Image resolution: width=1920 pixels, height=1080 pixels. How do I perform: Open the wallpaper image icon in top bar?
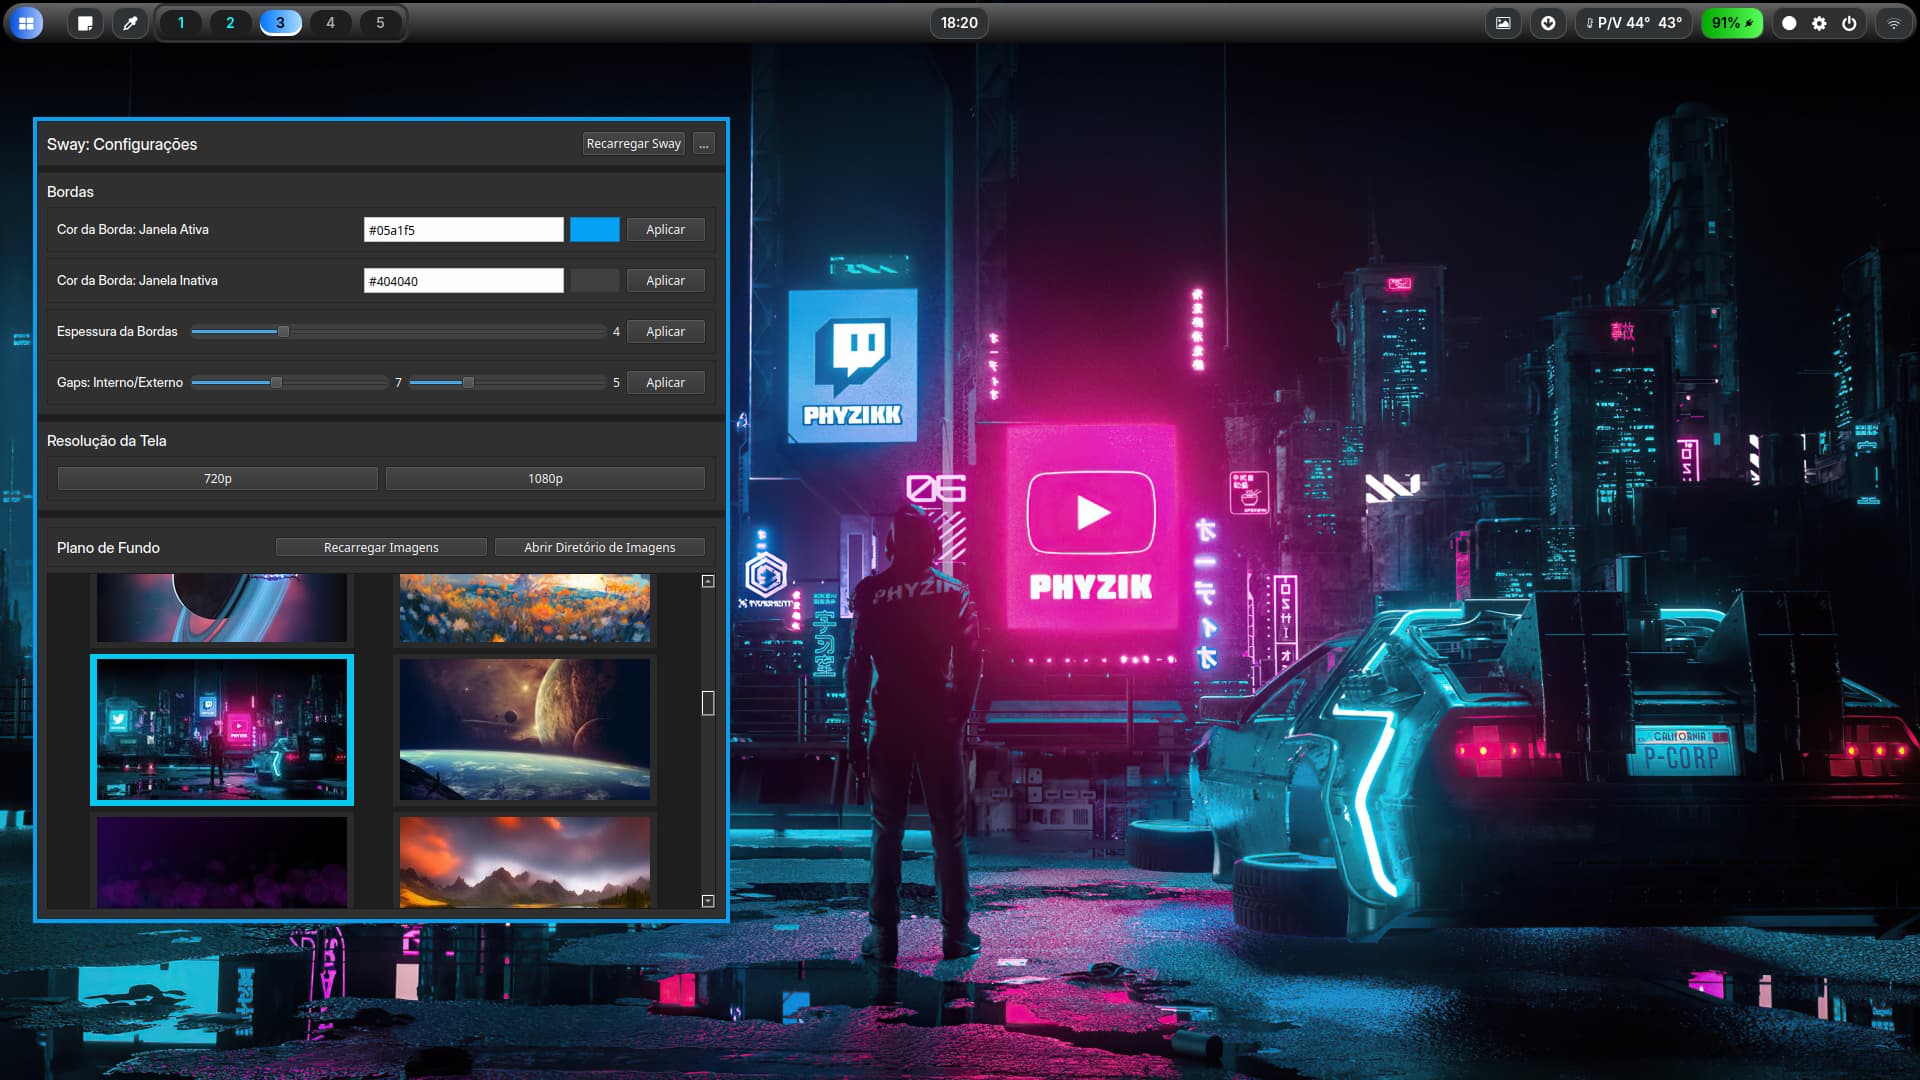click(x=1503, y=23)
